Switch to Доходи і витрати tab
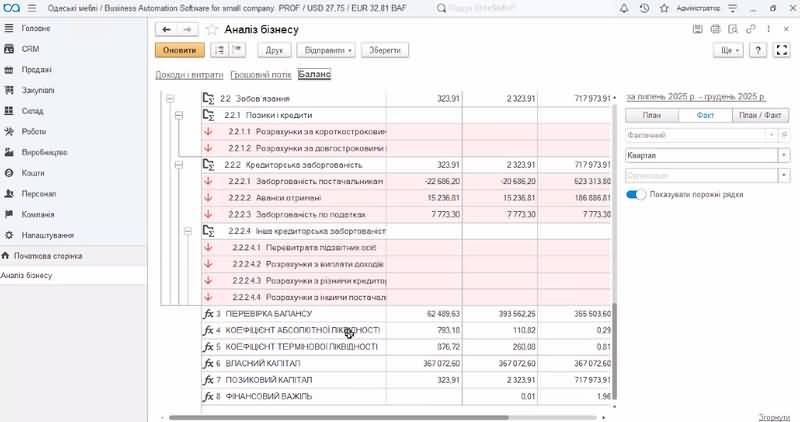 coord(189,75)
